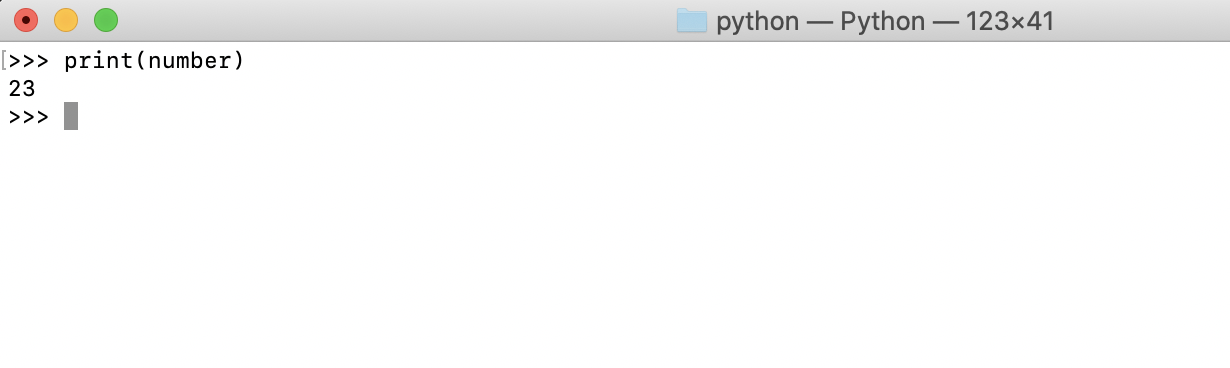
Task: Click the first >>> prompt symbol
Action: coord(28,61)
